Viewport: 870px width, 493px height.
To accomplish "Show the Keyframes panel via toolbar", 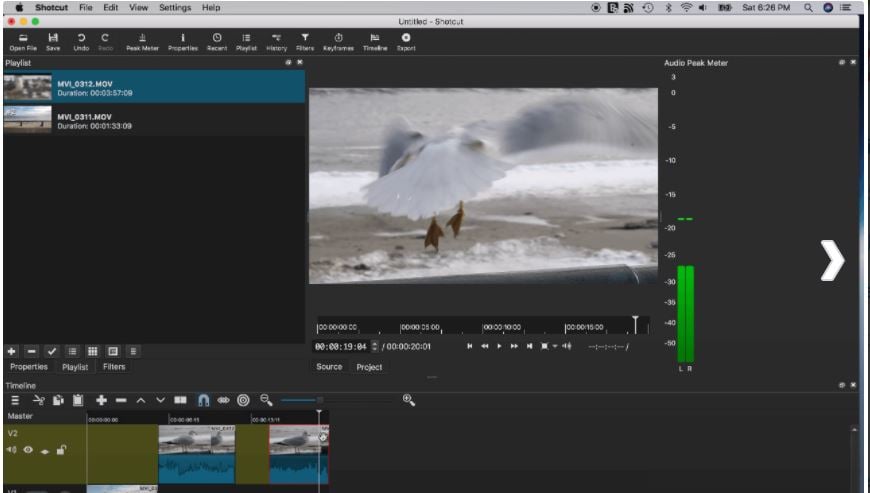I will 338,40.
